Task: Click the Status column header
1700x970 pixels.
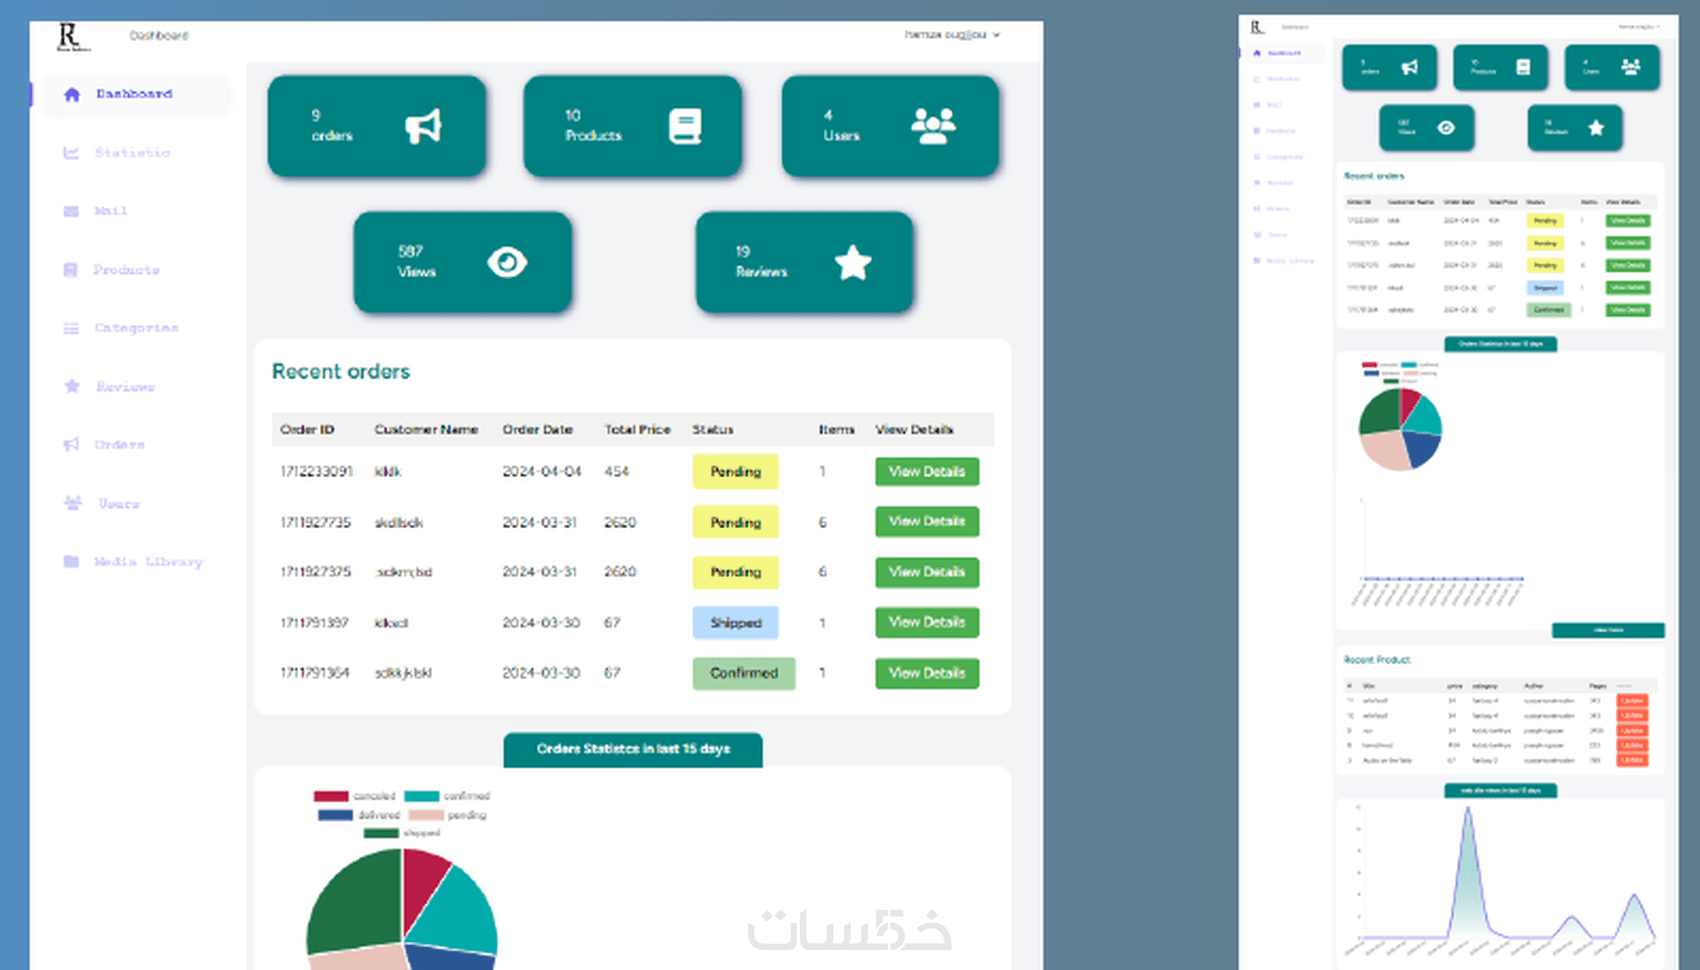Action: point(713,430)
